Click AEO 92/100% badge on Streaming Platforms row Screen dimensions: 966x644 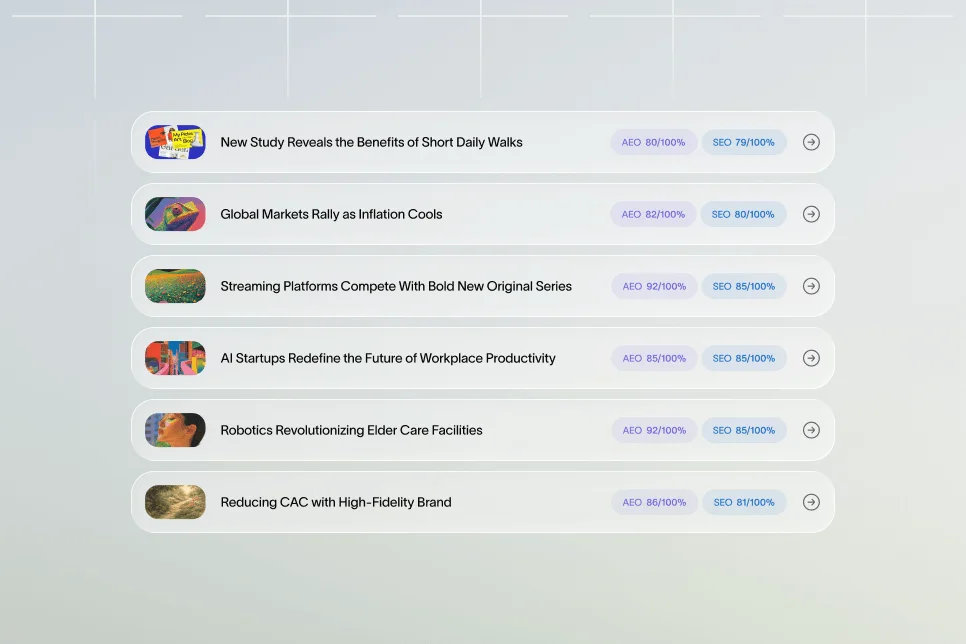pyautogui.click(x=654, y=286)
